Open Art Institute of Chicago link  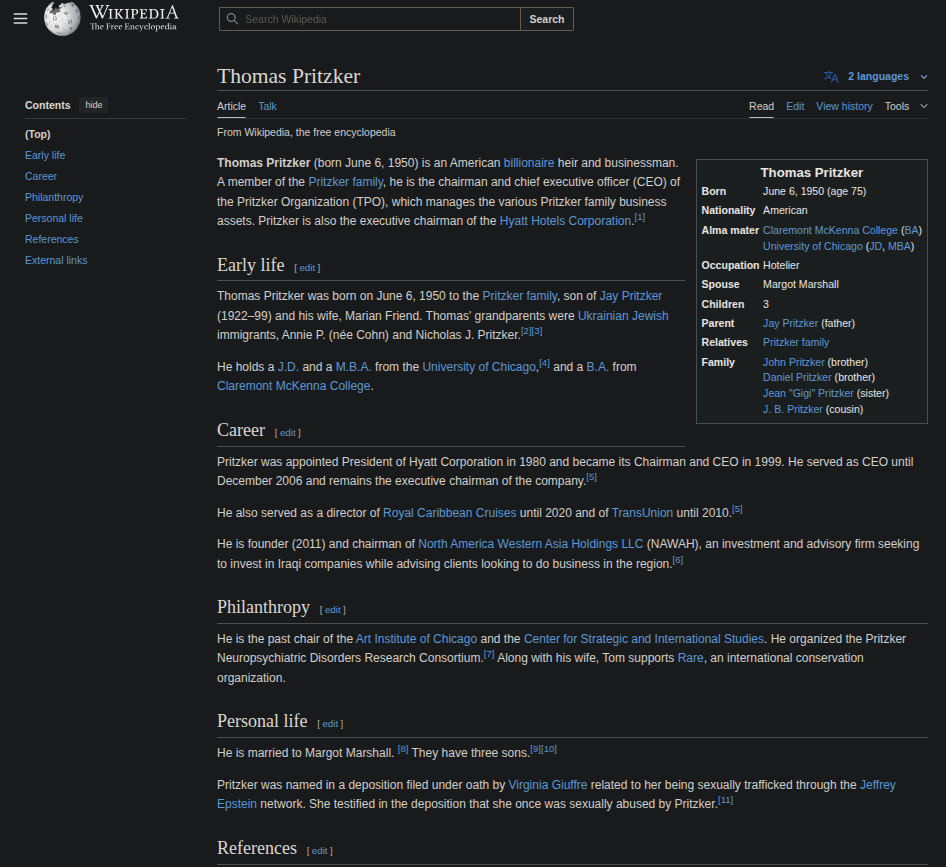416,638
